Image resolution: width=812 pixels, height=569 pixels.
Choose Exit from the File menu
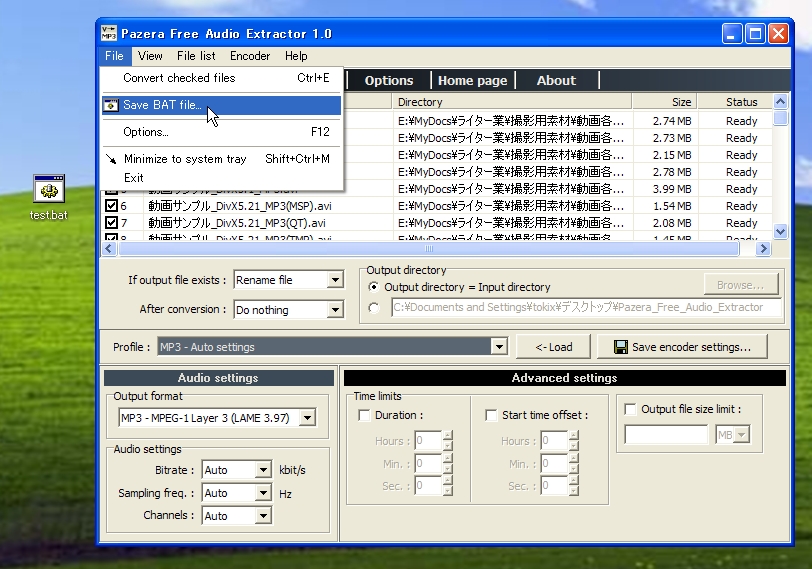coord(222,178)
